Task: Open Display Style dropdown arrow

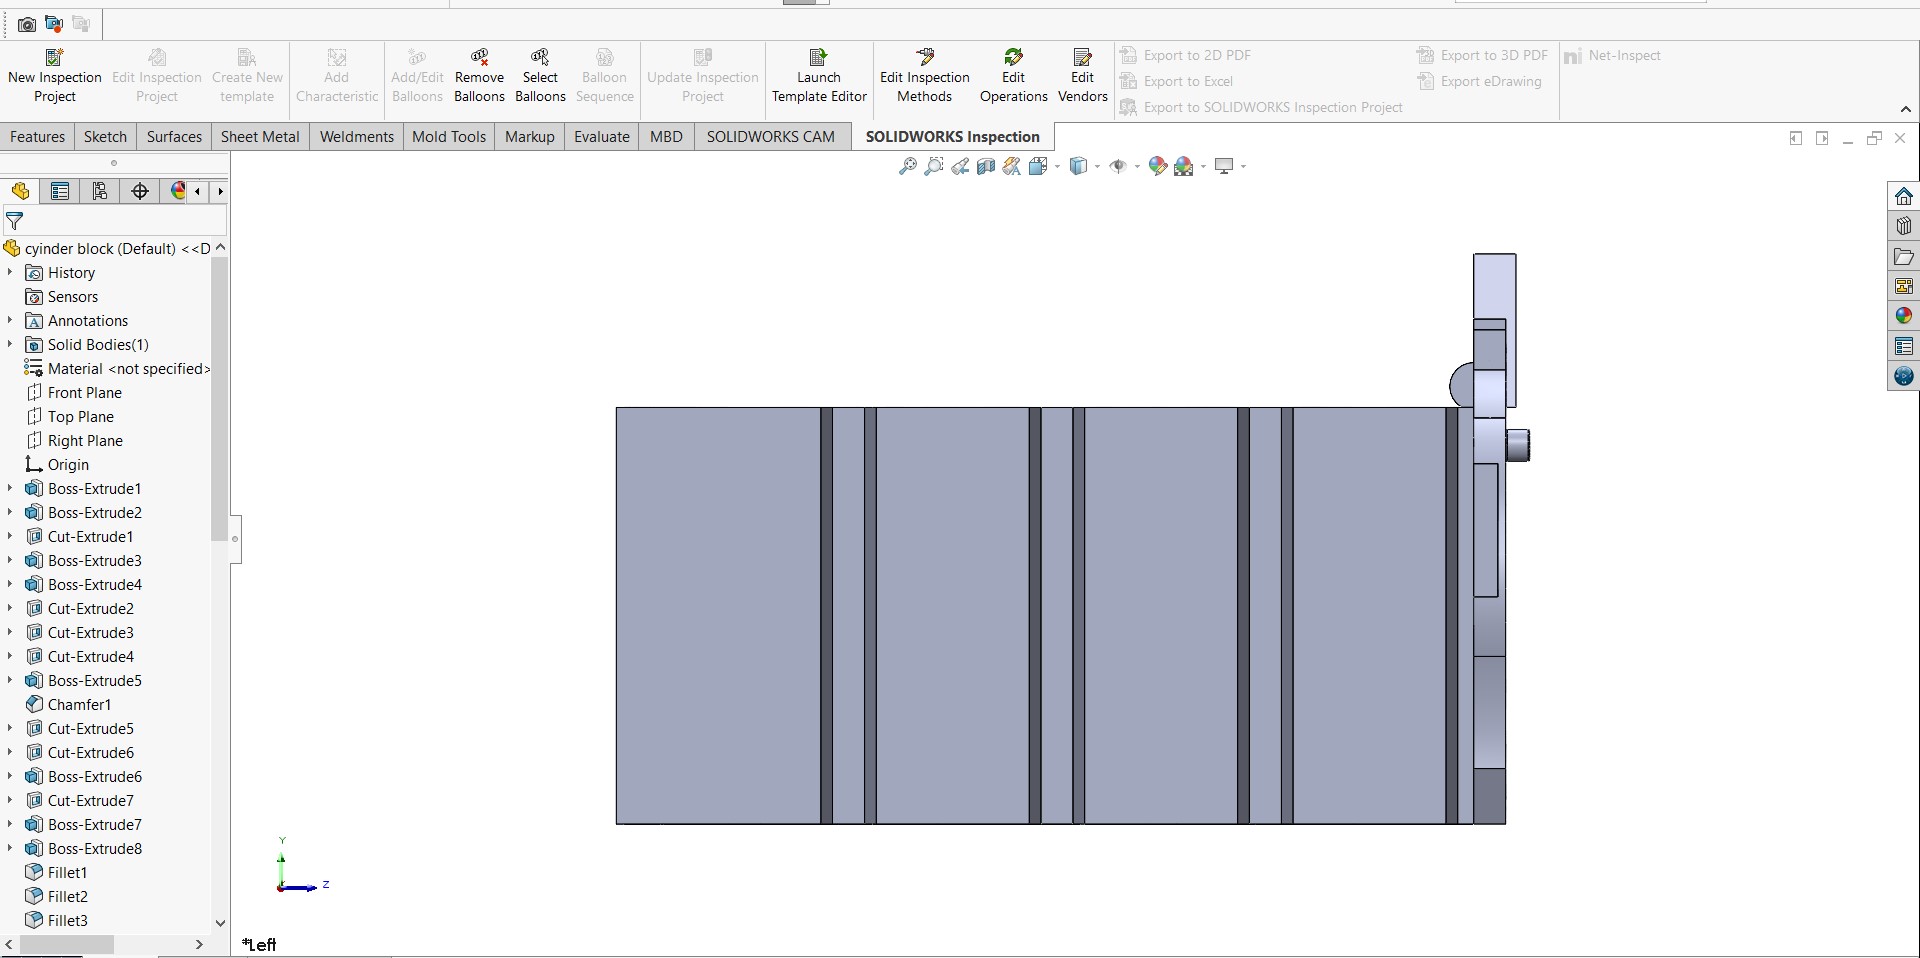Action: [x=1097, y=166]
